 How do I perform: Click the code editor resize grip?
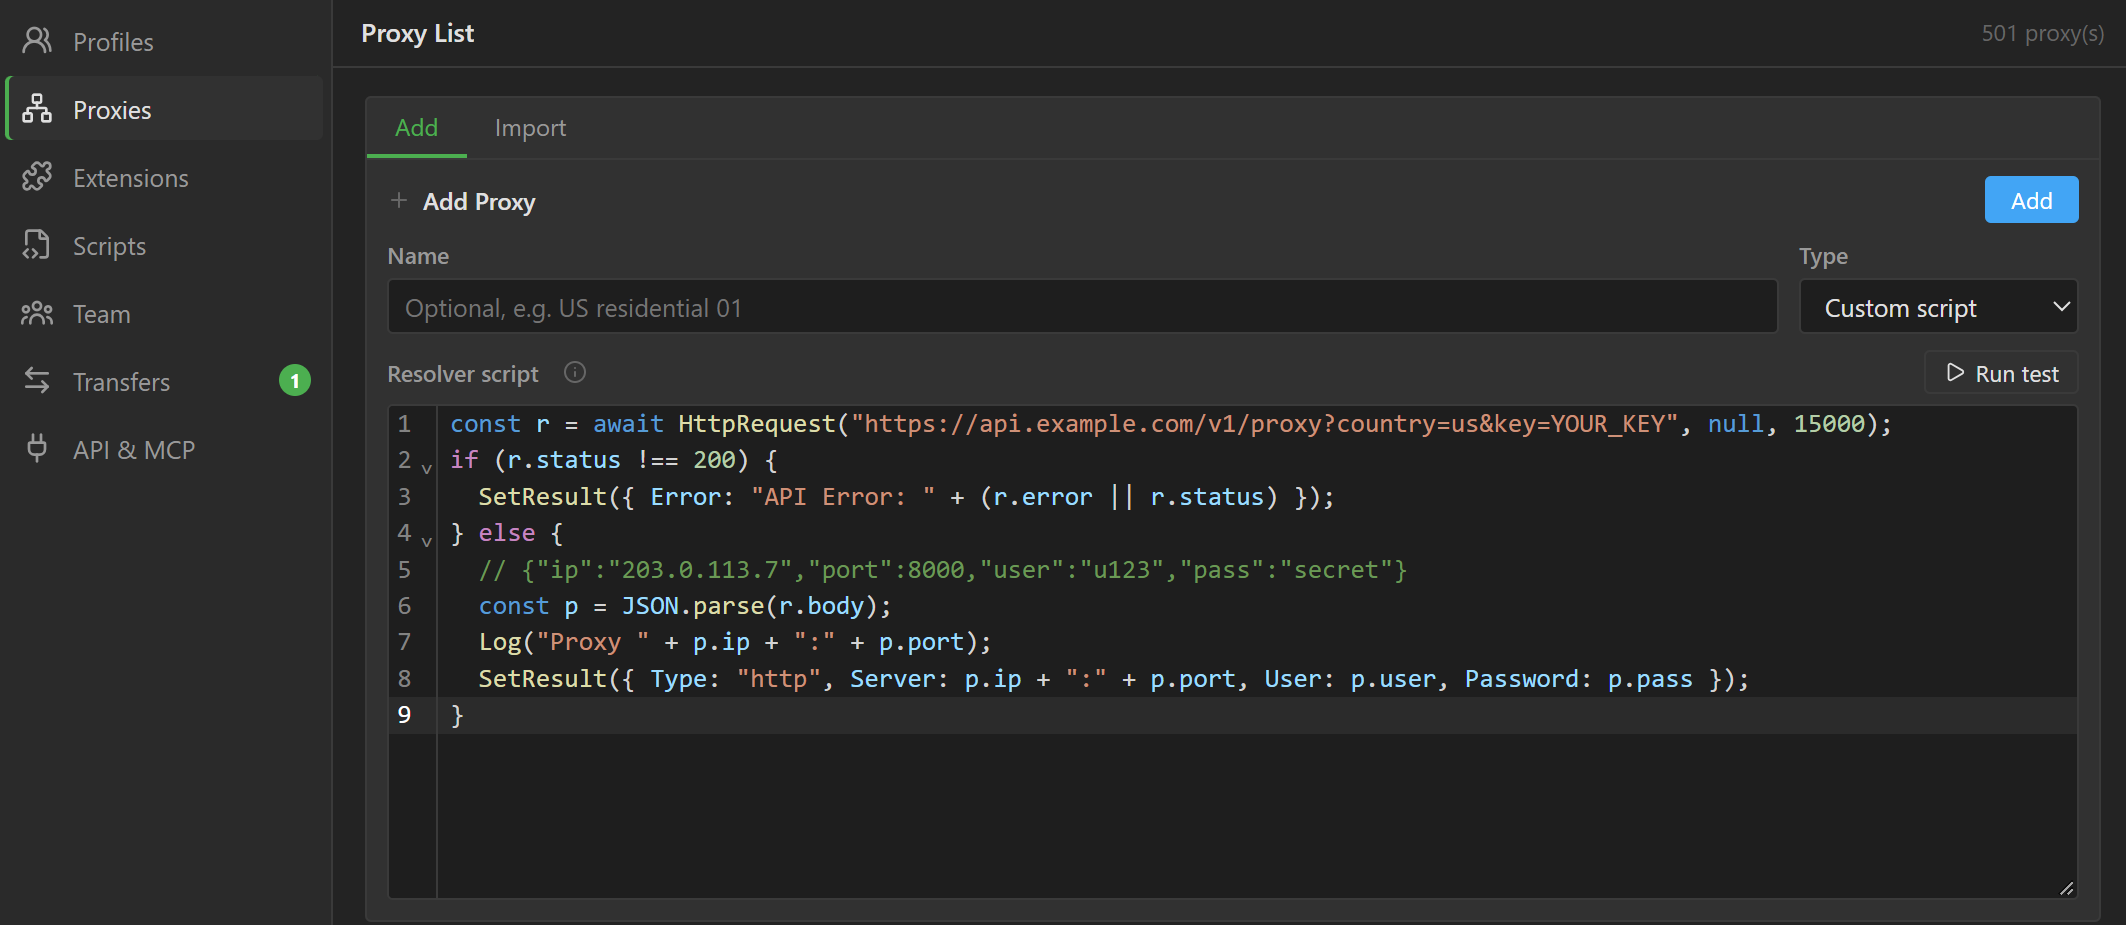(2067, 888)
